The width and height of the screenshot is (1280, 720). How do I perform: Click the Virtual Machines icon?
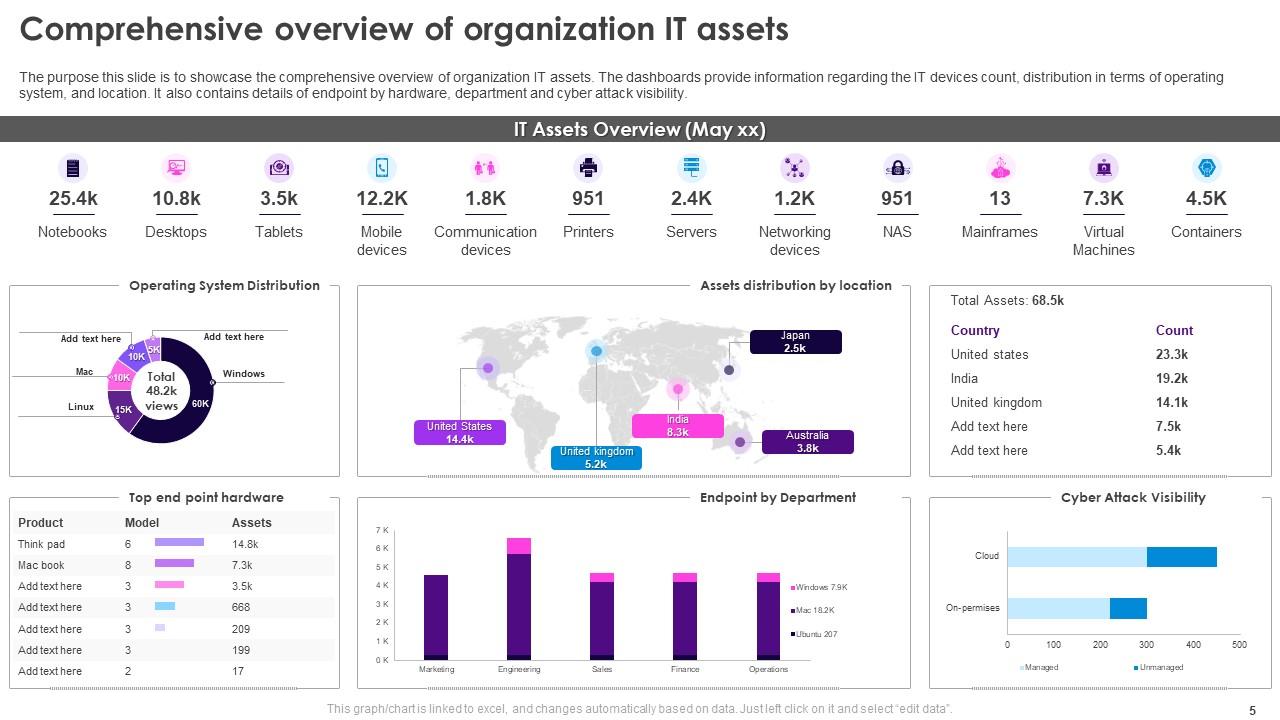coord(1103,168)
